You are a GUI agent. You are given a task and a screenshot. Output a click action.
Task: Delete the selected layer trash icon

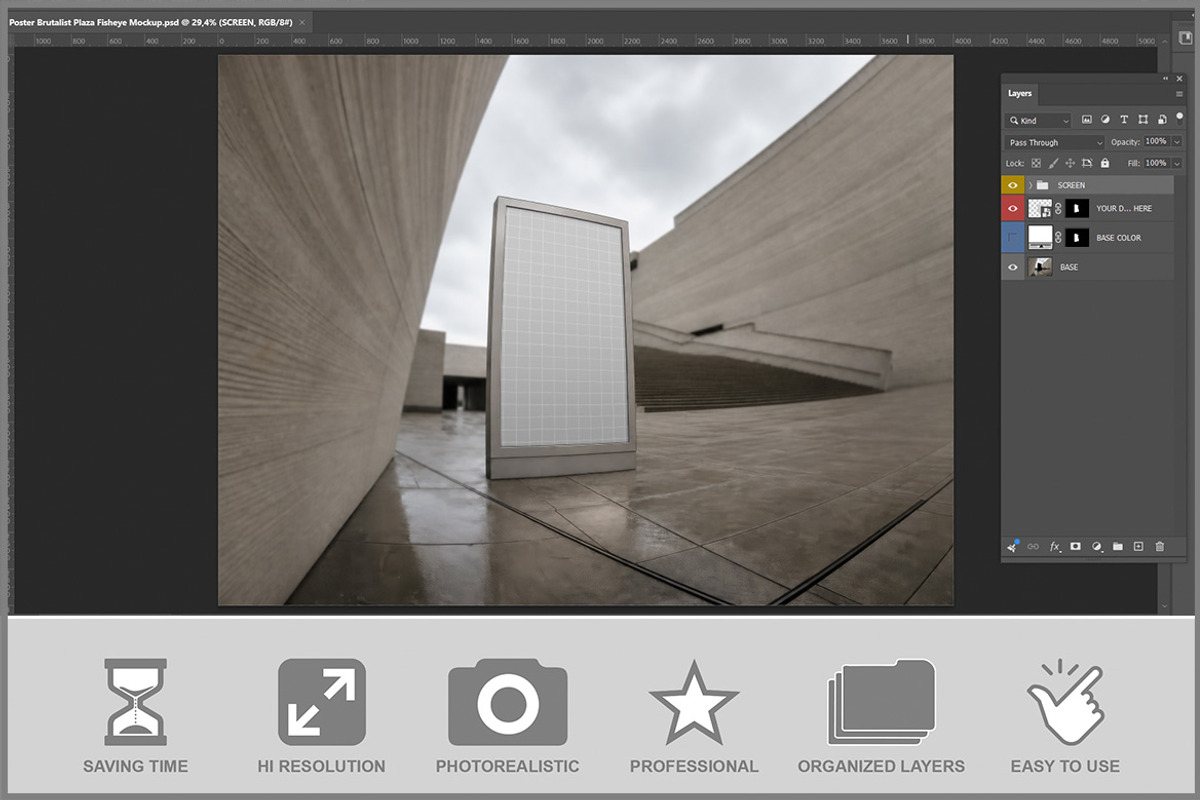1160,547
